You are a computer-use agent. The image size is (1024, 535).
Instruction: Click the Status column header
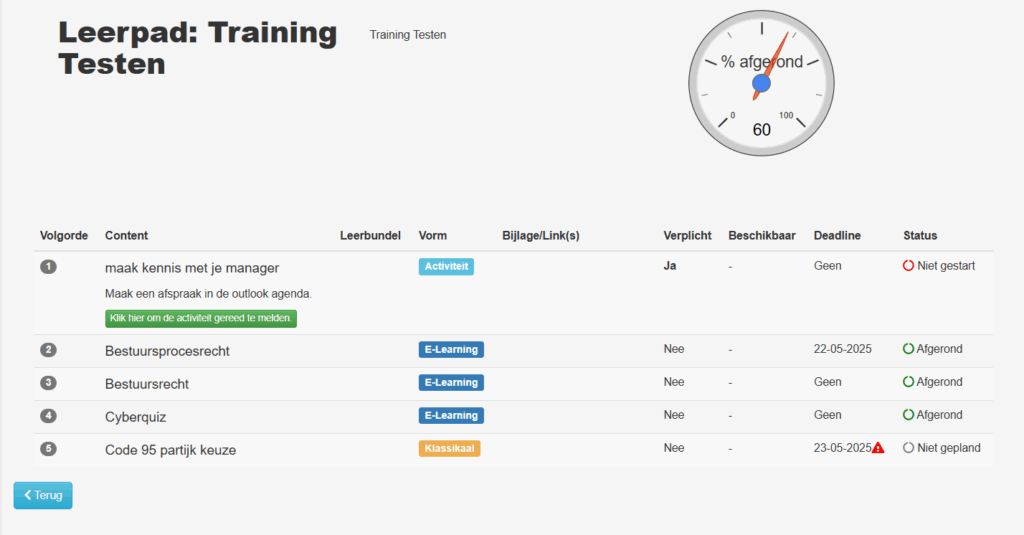pyautogui.click(x=920, y=236)
